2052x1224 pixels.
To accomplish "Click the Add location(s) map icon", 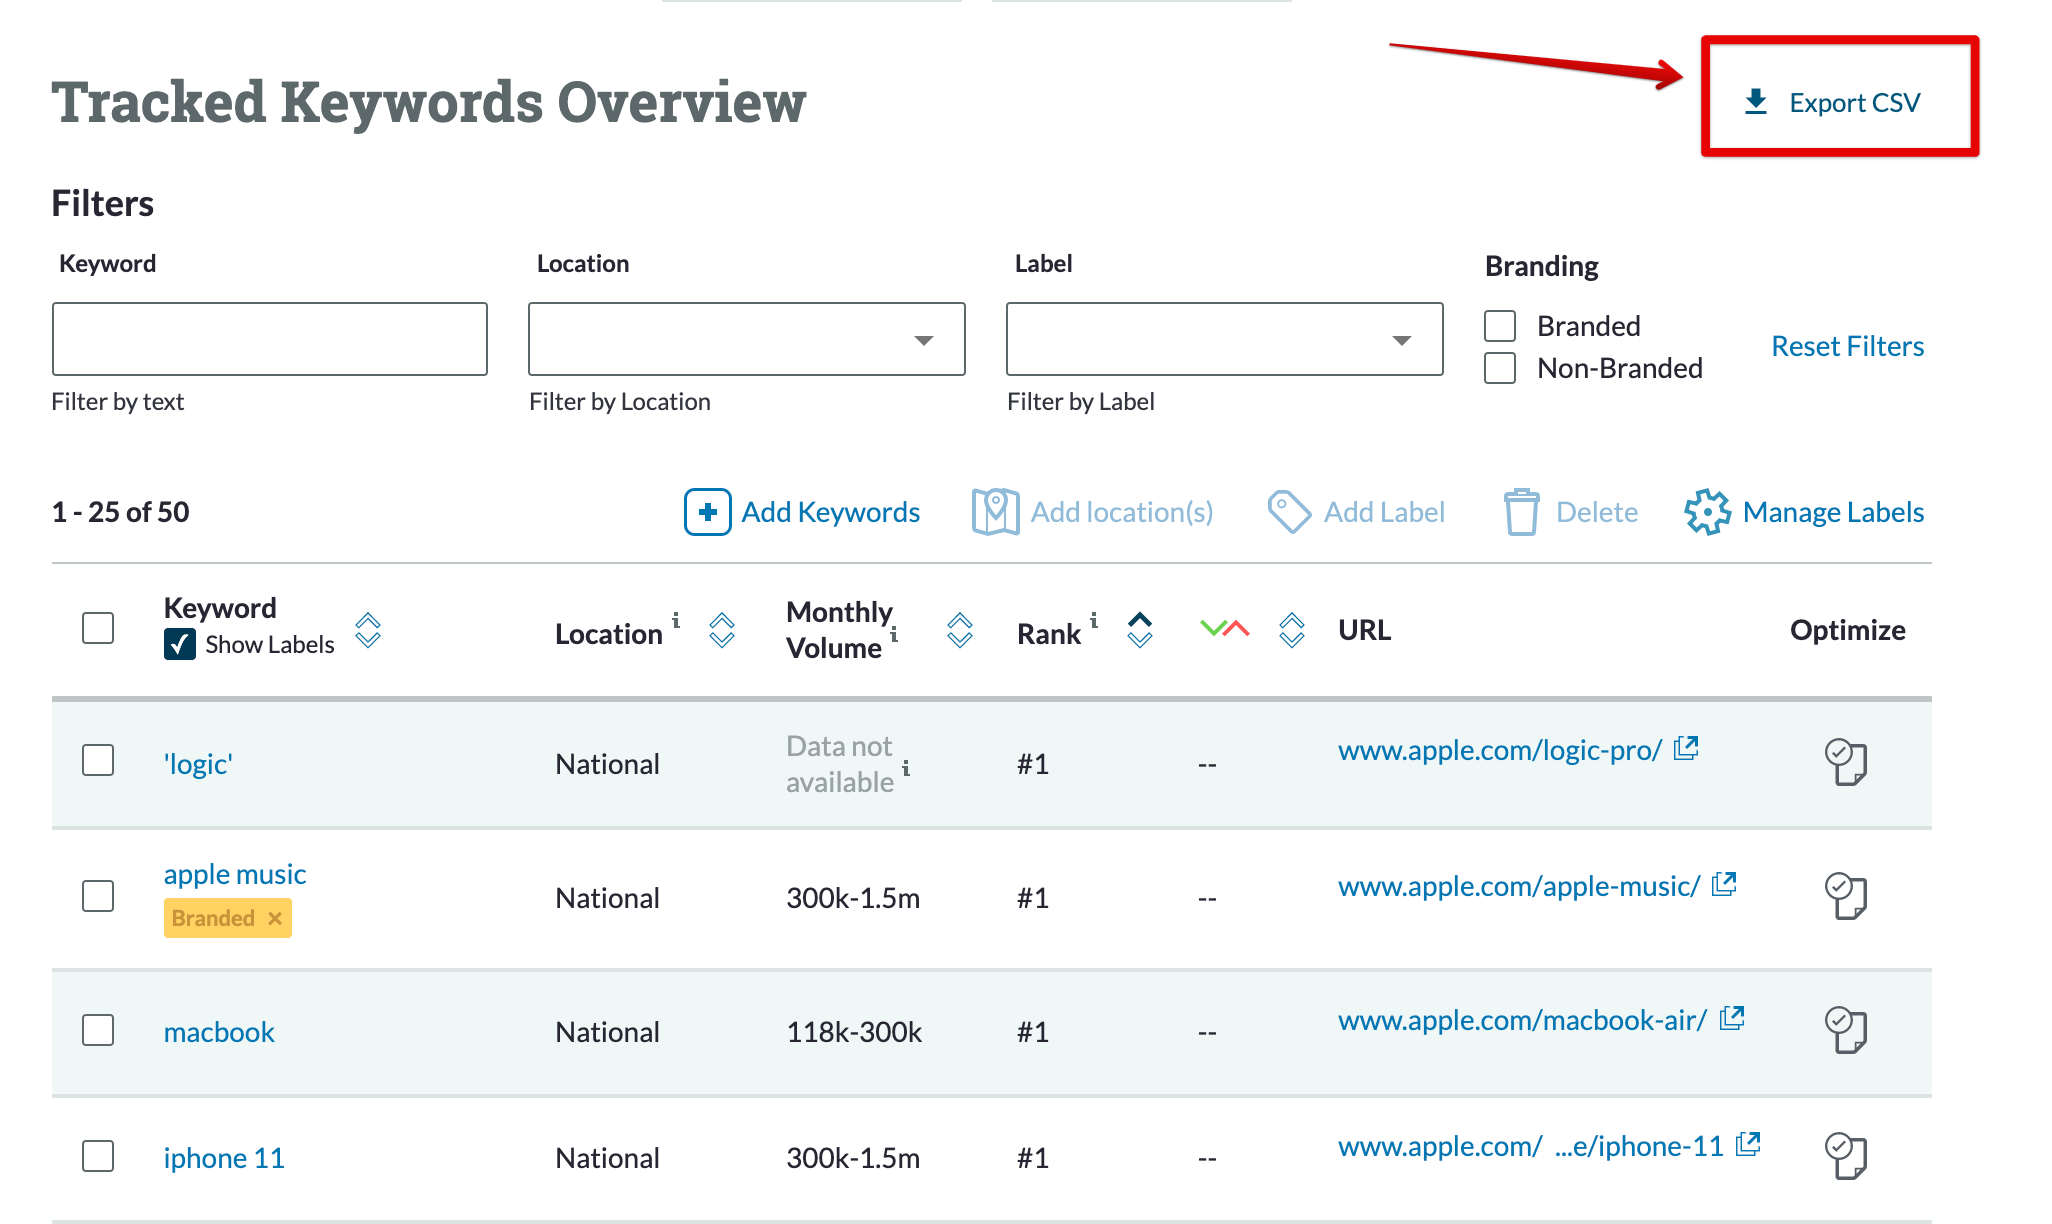I will point(995,512).
